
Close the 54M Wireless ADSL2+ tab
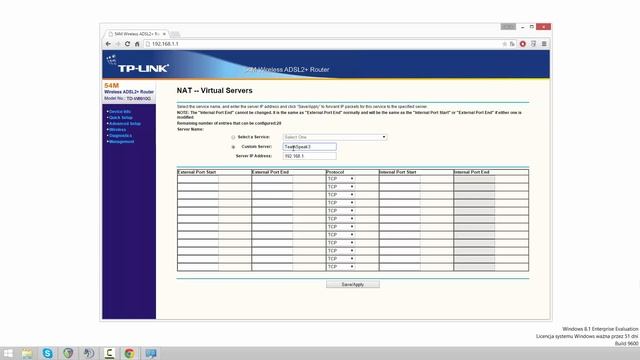(x=164, y=34)
